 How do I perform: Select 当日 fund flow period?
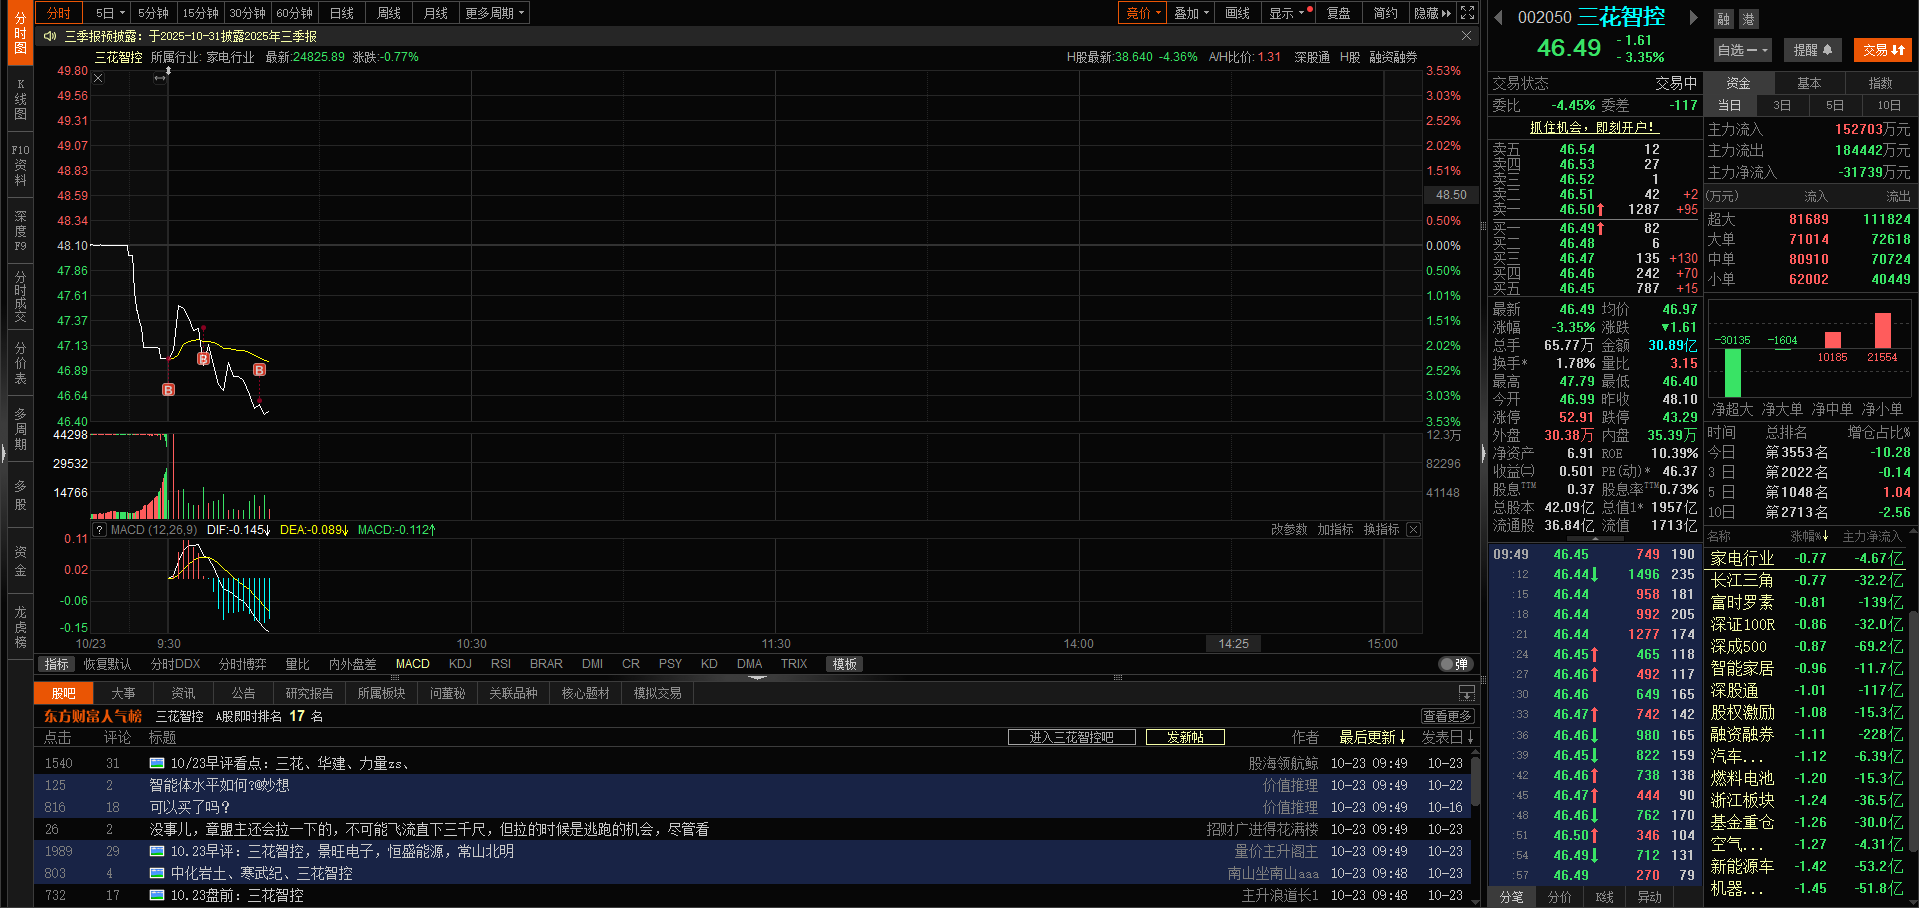(1730, 105)
